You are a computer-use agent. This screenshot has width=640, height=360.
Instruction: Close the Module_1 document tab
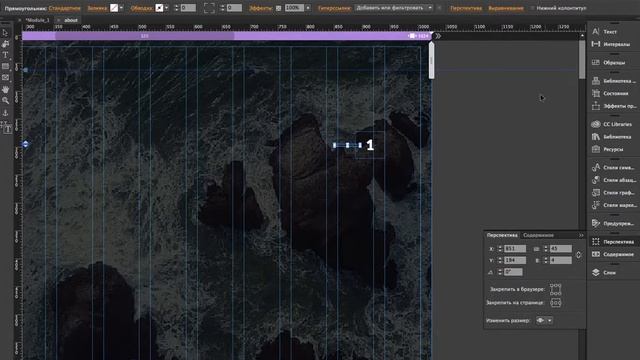point(19,20)
